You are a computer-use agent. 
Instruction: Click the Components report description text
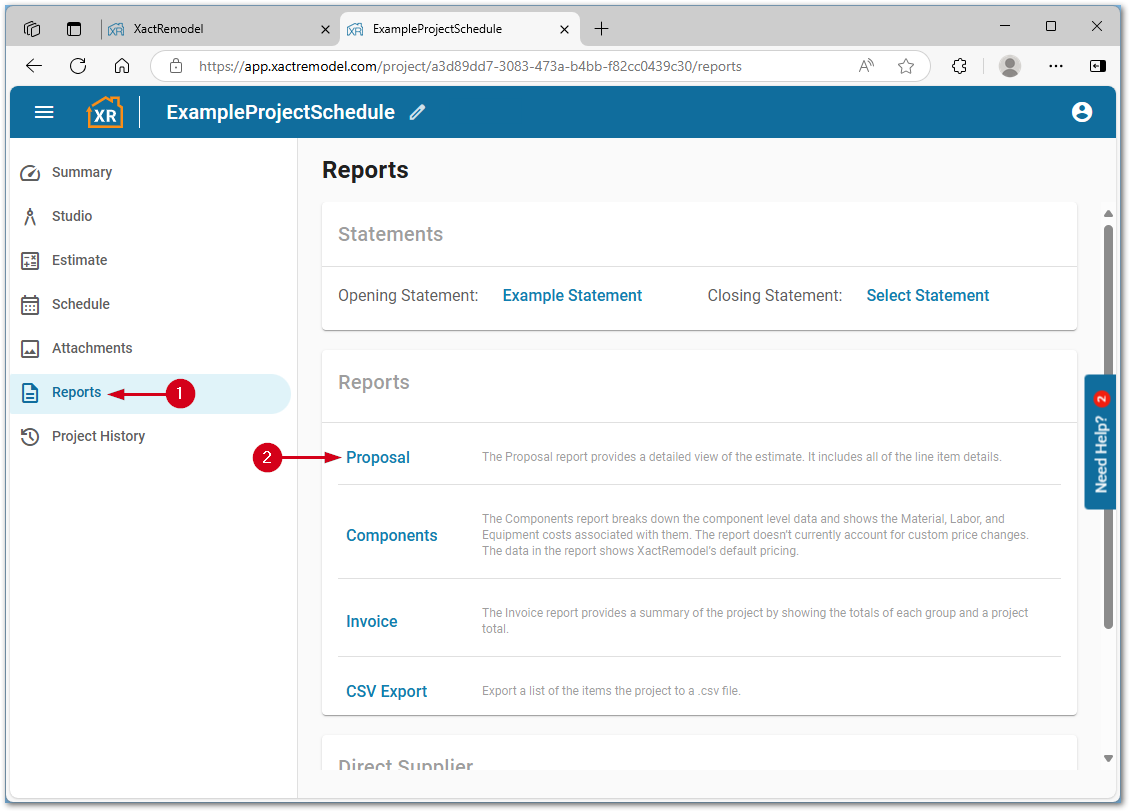(755, 535)
